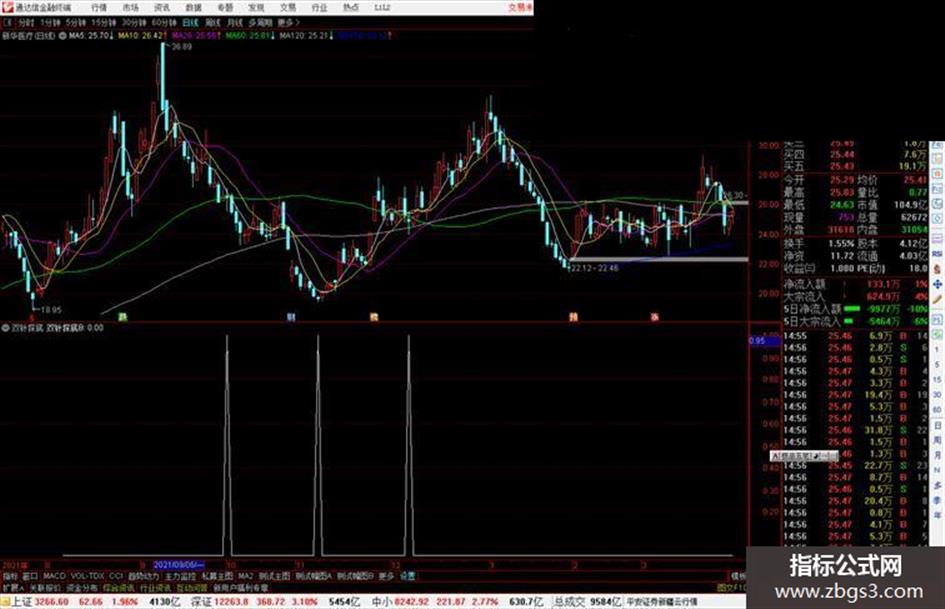Switch to the 分时 chart tab
The image size is (945, 609).
tap(26, 22)
